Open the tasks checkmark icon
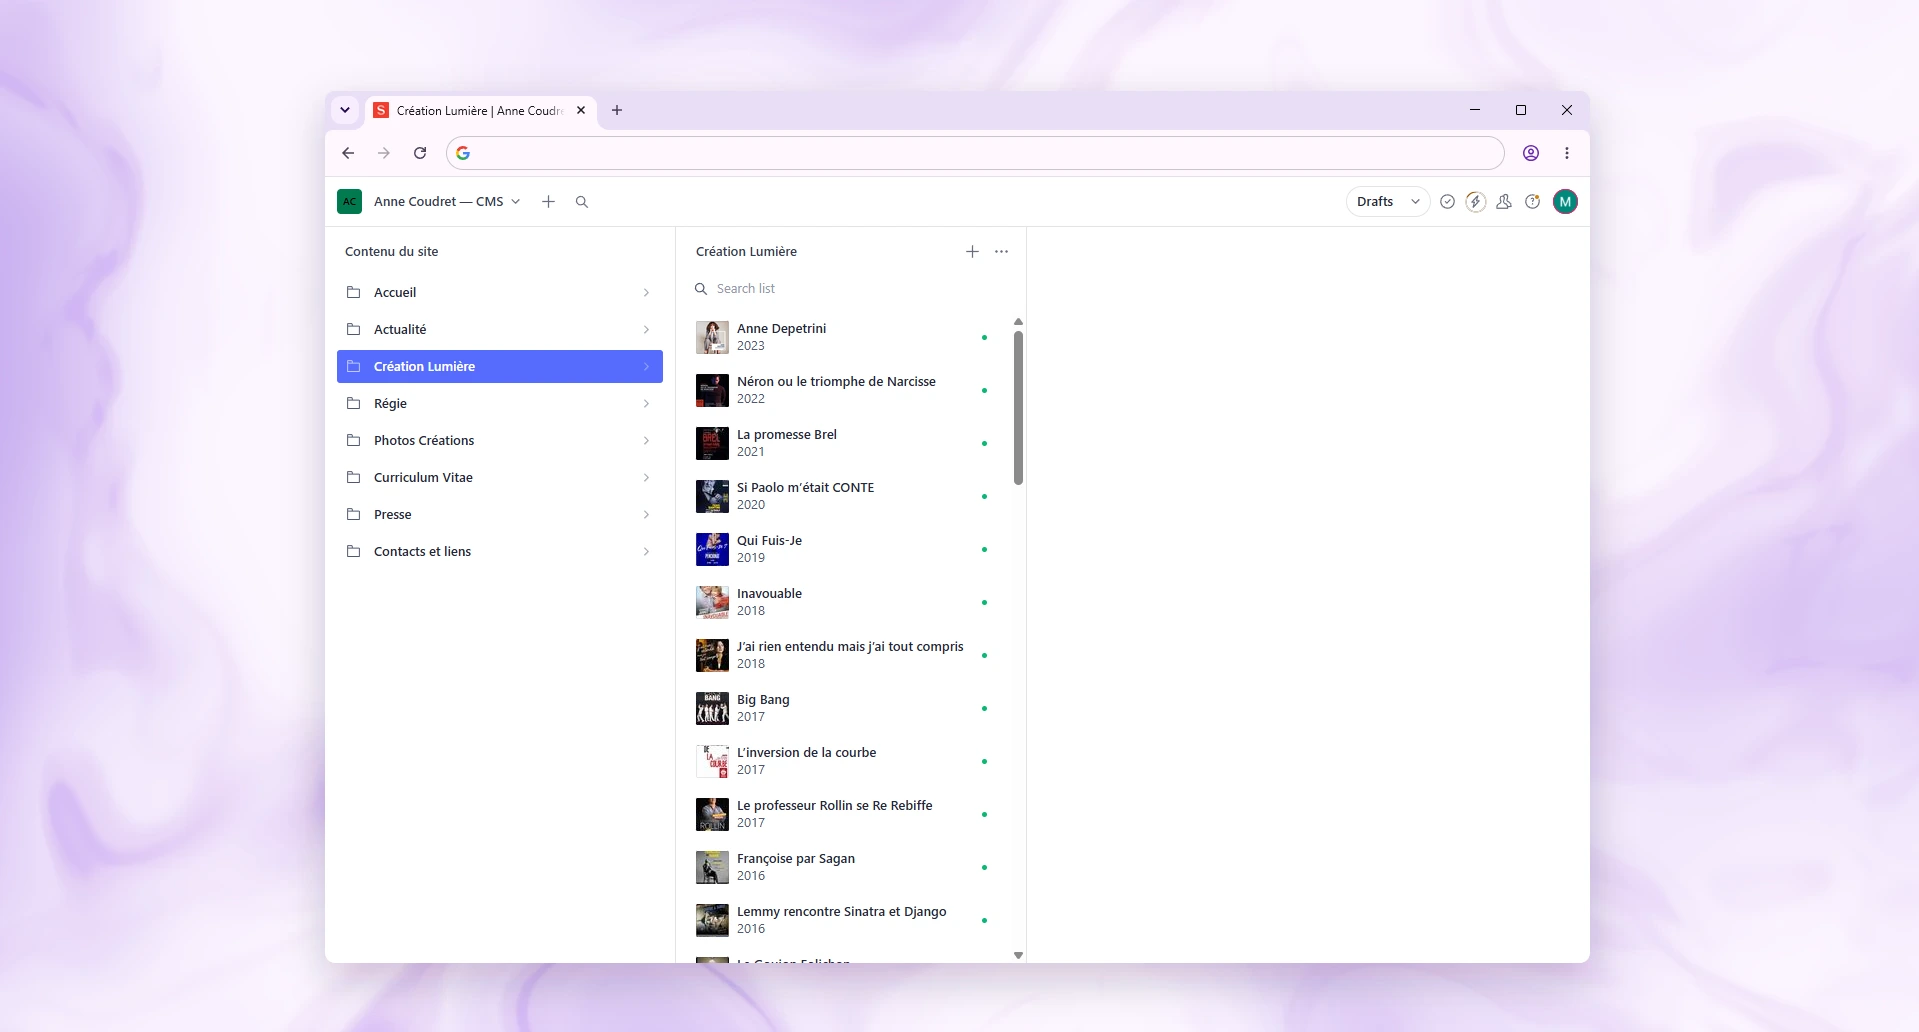This screenshot has height=1032, width=1919. tap(1447, 202)
